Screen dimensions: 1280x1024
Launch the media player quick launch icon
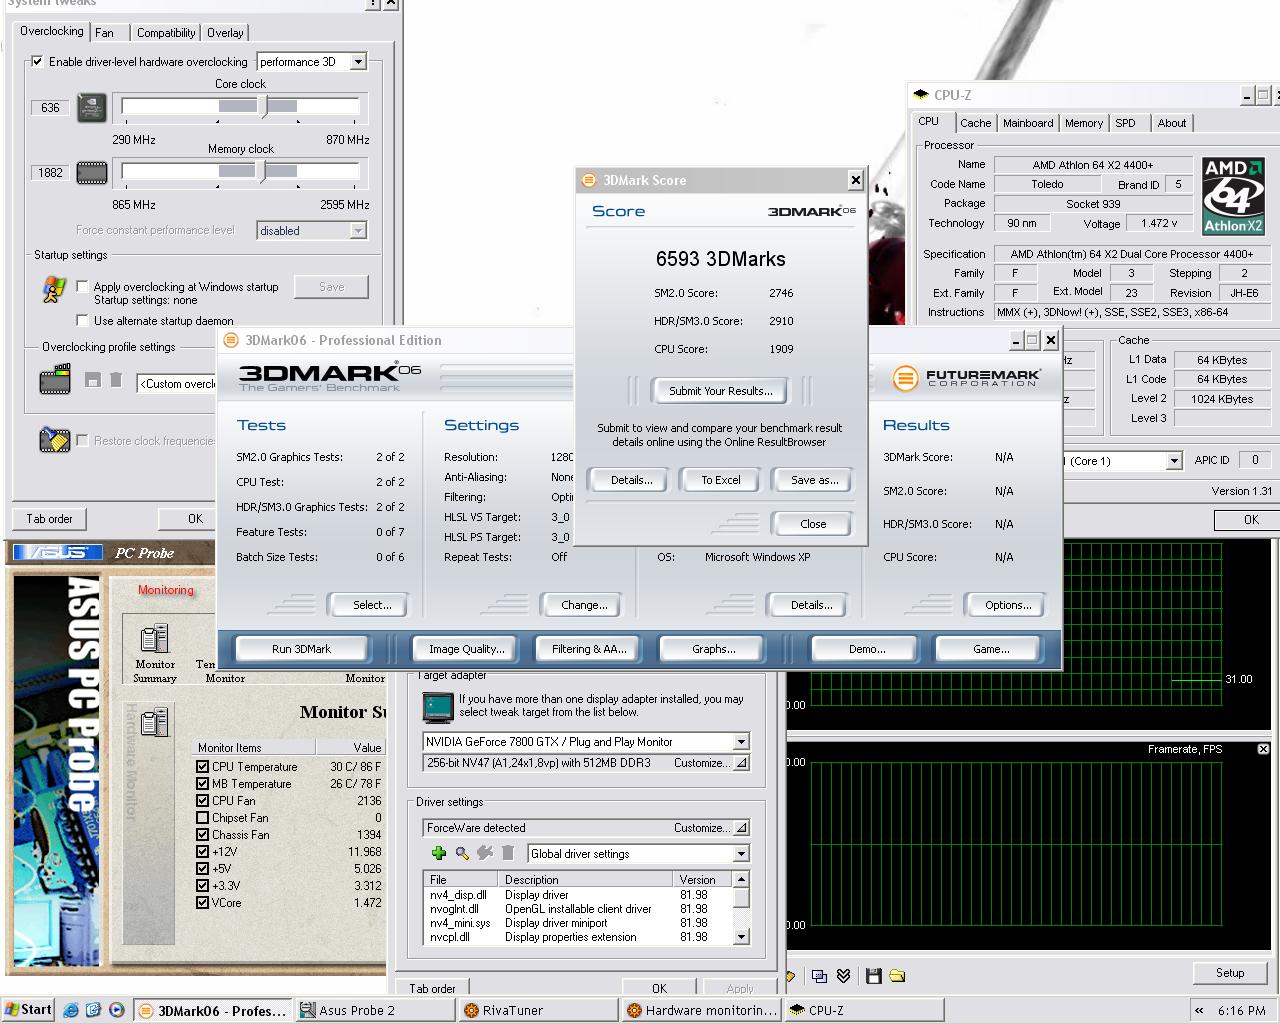click(x=116, y=1010)
